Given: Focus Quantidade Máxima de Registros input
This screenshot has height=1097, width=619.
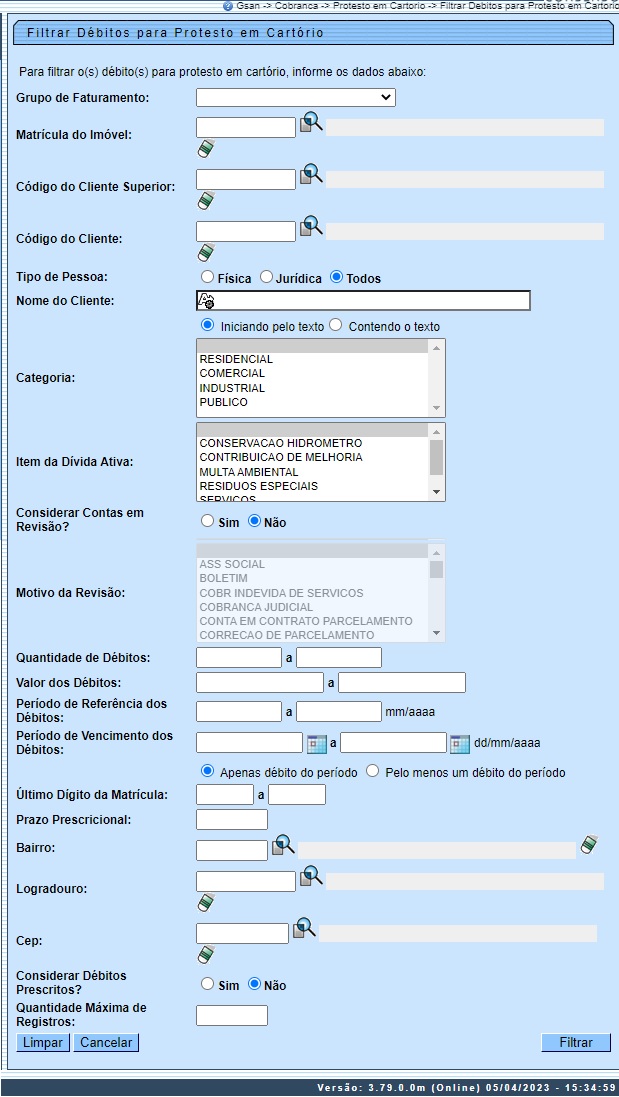Looking at the screenshot, I should tap(232, 1015).
